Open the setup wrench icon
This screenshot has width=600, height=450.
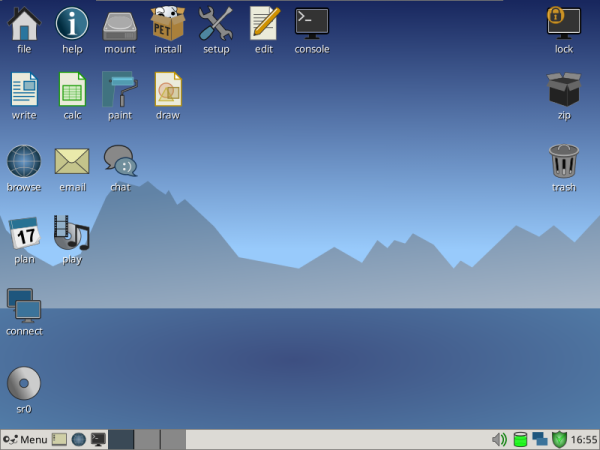tap(216, 23)
